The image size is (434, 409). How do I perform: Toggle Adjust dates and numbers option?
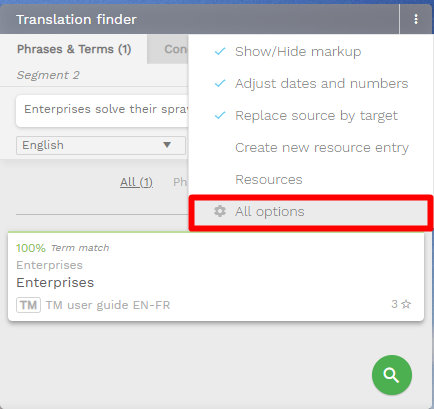pos(311,84)
